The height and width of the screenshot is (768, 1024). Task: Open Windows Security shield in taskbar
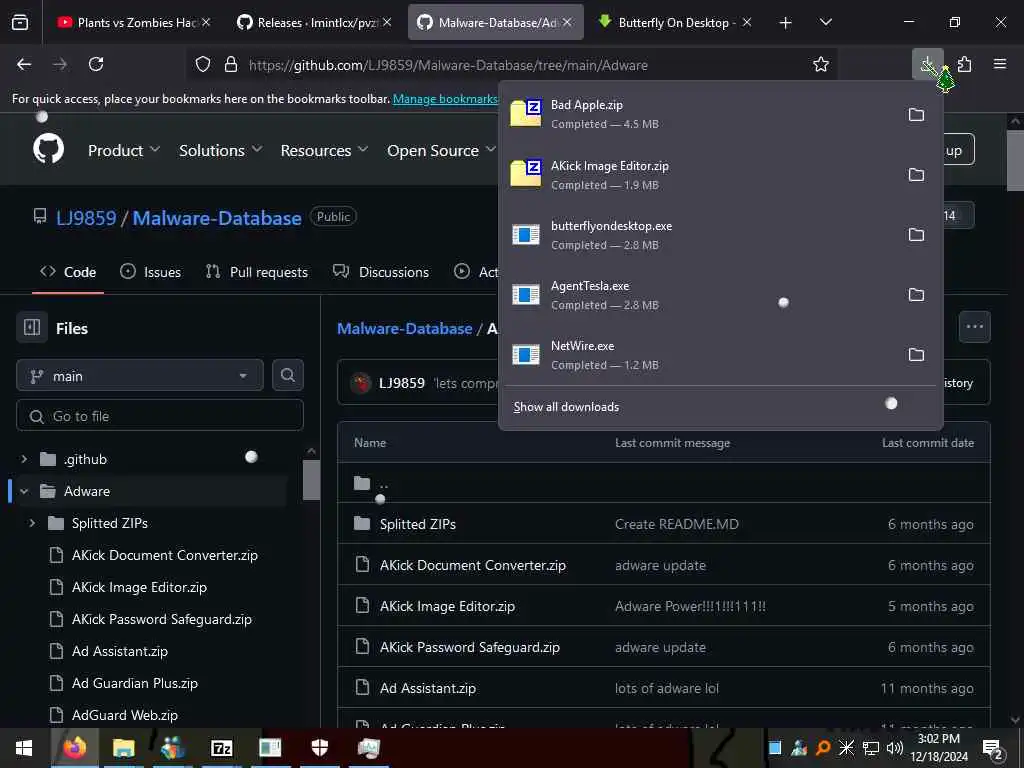coord(319,748)
